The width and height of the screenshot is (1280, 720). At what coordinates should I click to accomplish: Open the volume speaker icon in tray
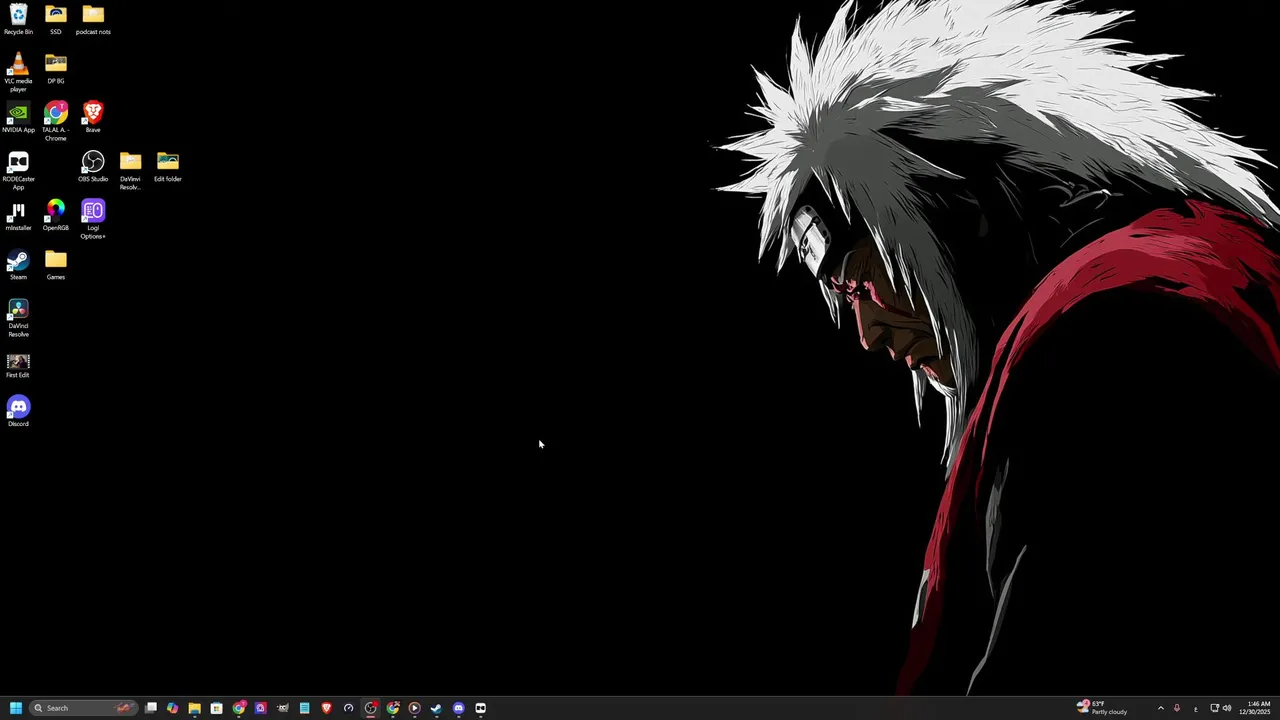tap(1227, 708)
